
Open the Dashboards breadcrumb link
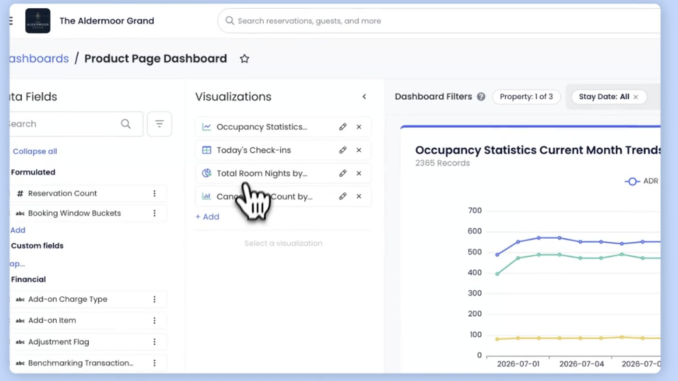click(39, 58)
